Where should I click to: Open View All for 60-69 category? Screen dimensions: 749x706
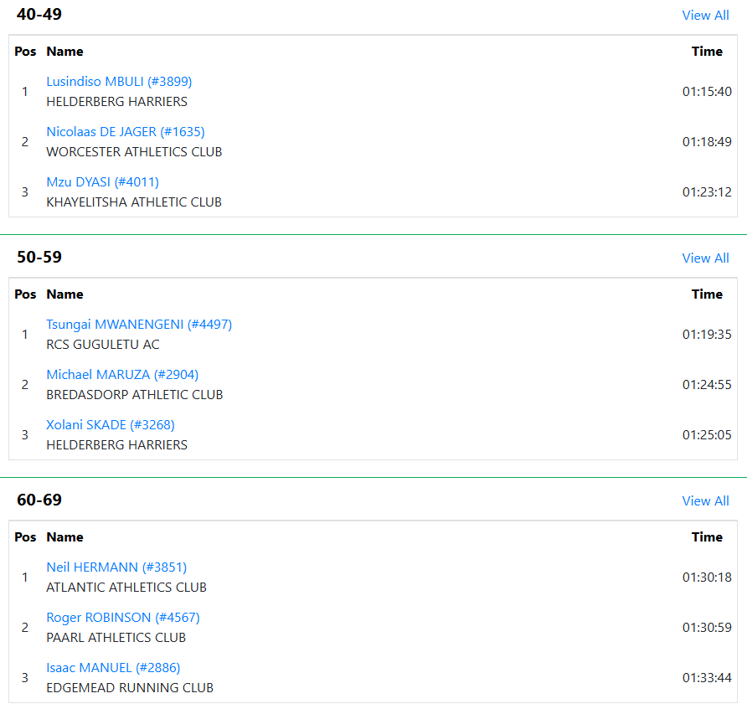click(705, 501)
